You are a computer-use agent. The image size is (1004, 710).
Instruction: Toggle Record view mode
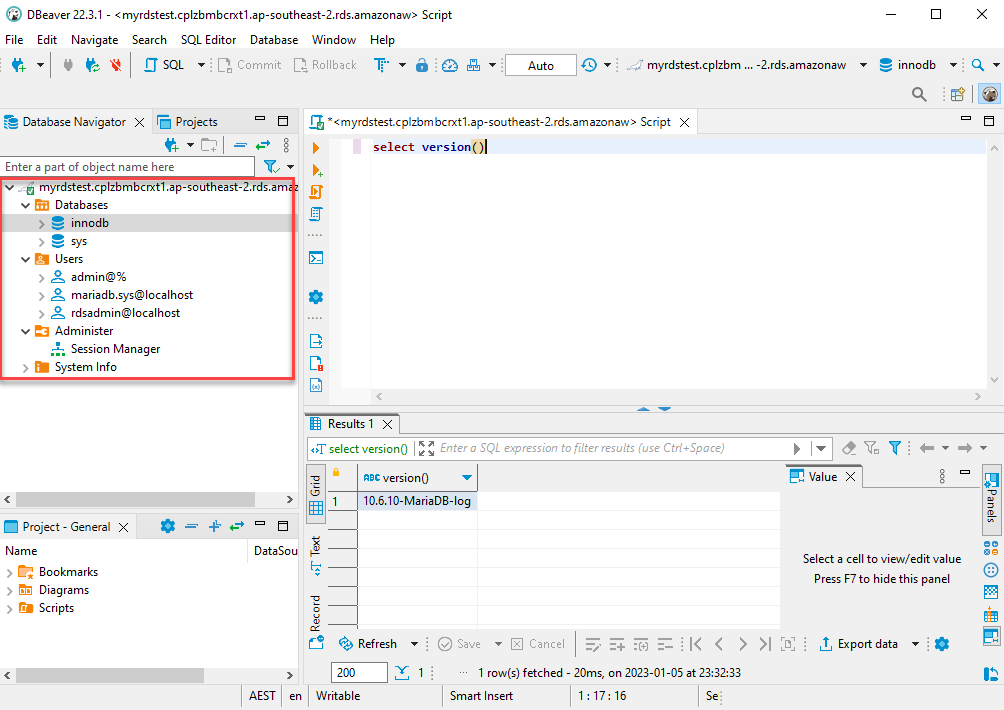click(x=316, y=613)
